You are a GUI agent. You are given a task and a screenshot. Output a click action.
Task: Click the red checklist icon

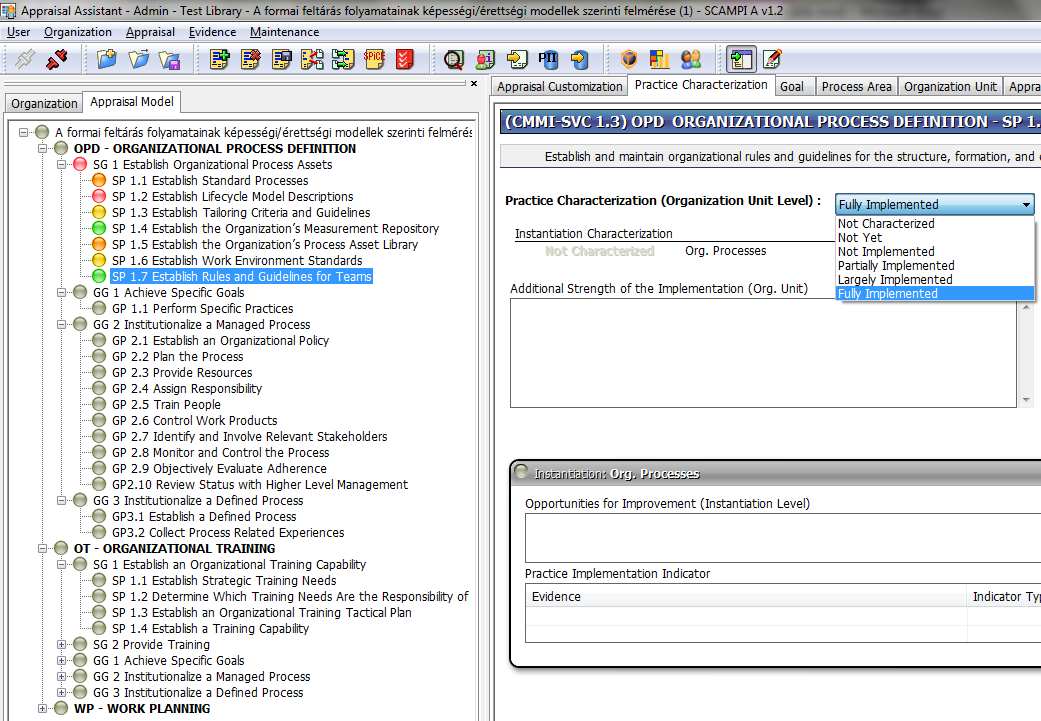coord(405,59)
